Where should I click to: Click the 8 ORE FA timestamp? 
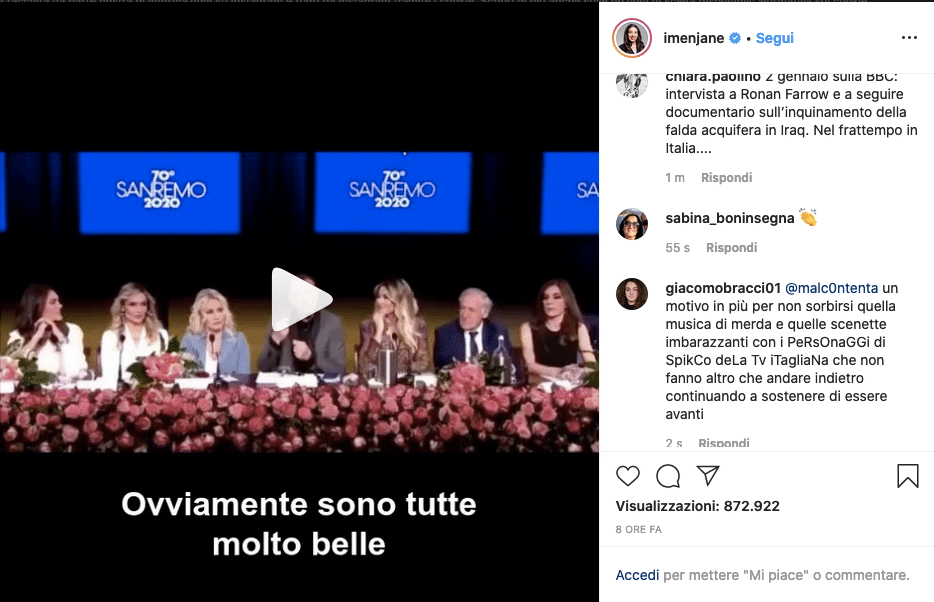pyautogui.click(x=639, y=529)
